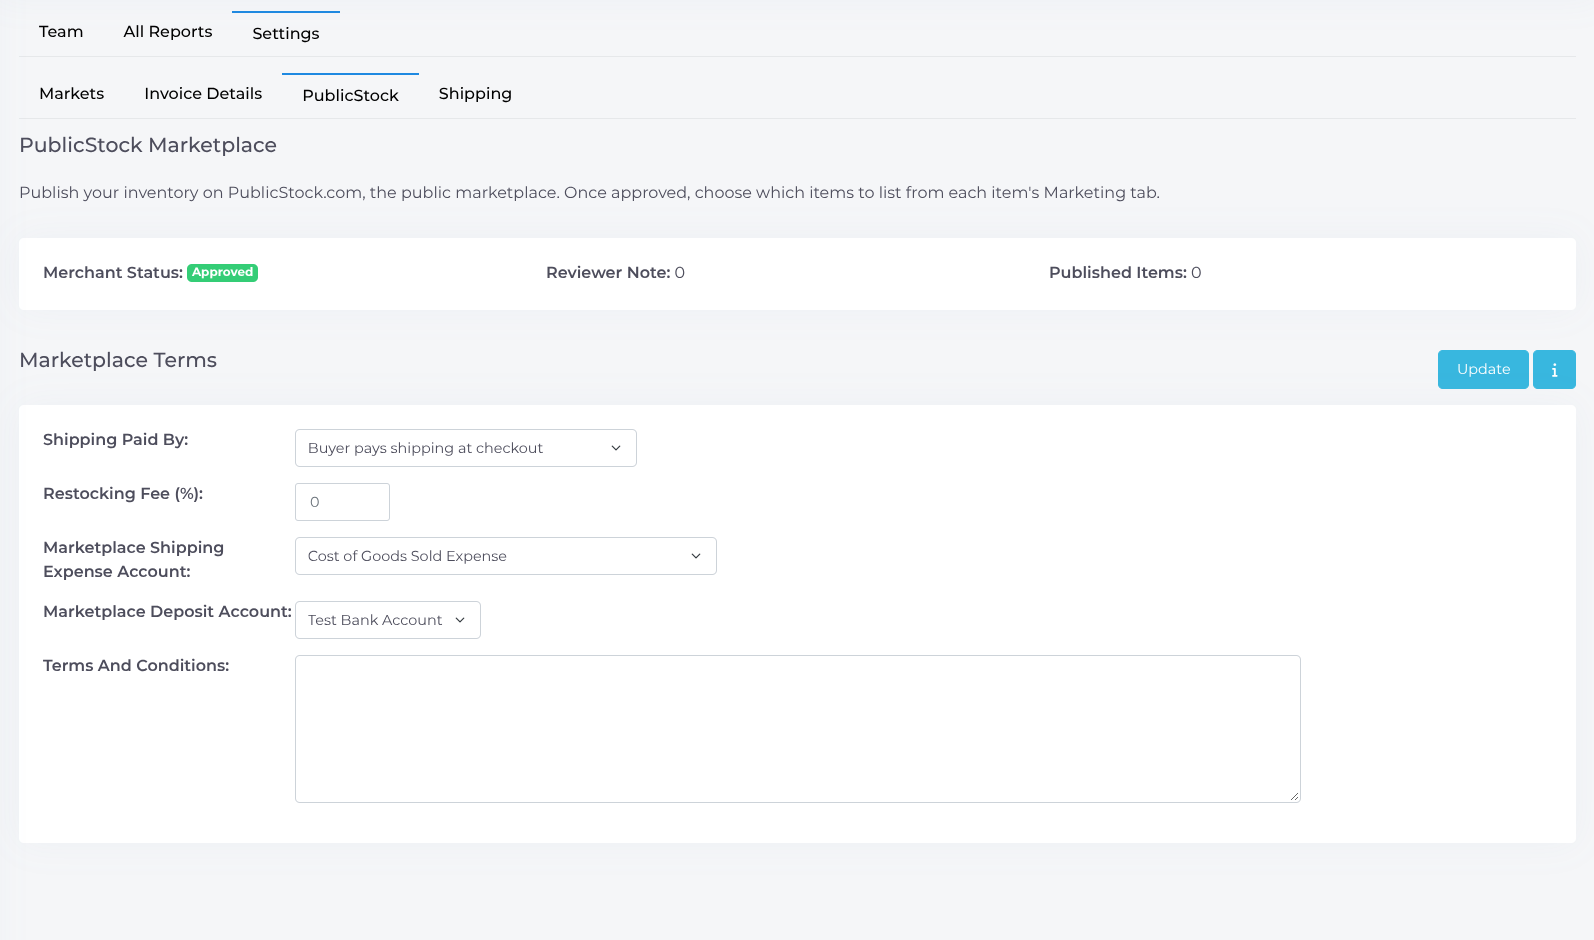Focus the Restocking Fee percentage field
This screenshot has width=1594, height=940.
pos(342,502)
